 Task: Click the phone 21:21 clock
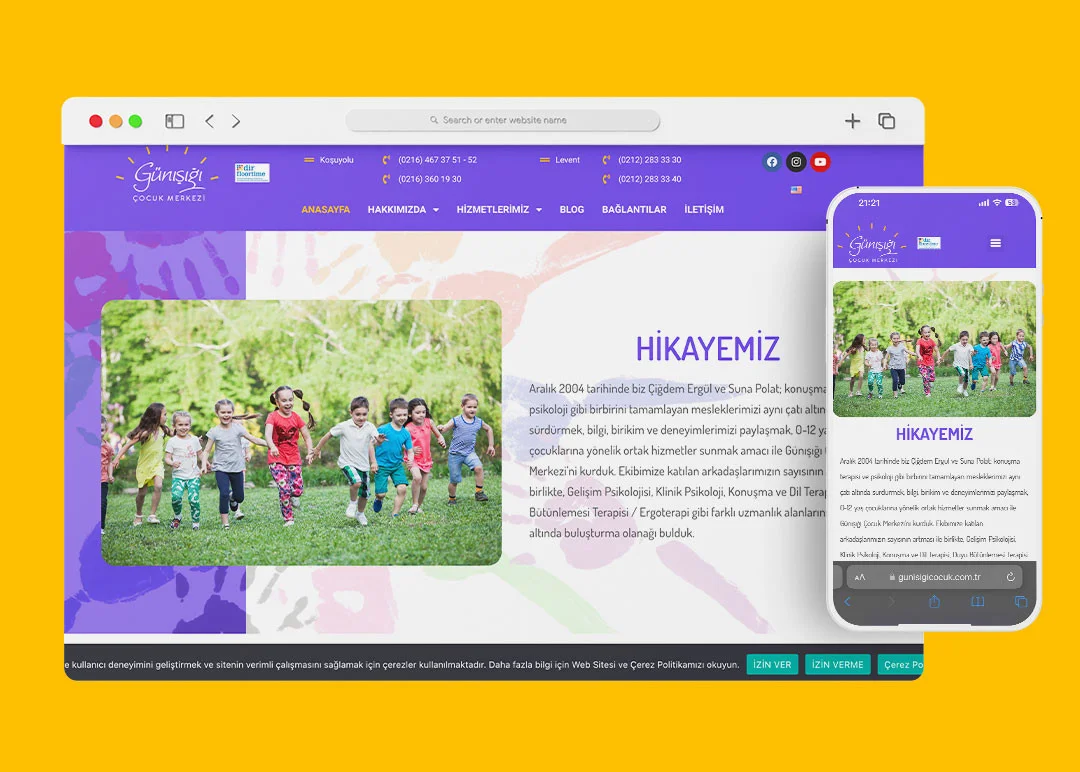869,202
